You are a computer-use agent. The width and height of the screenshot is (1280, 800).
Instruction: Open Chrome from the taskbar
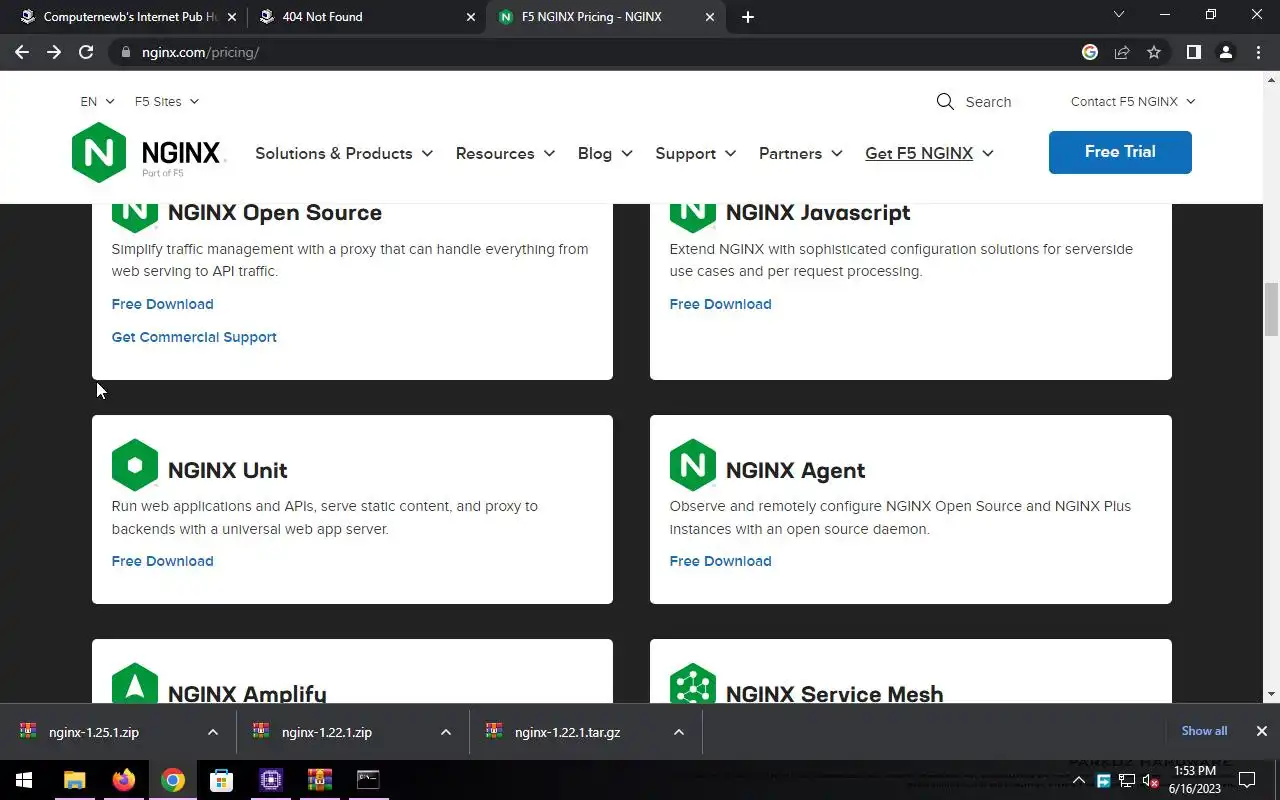[172, 780]
